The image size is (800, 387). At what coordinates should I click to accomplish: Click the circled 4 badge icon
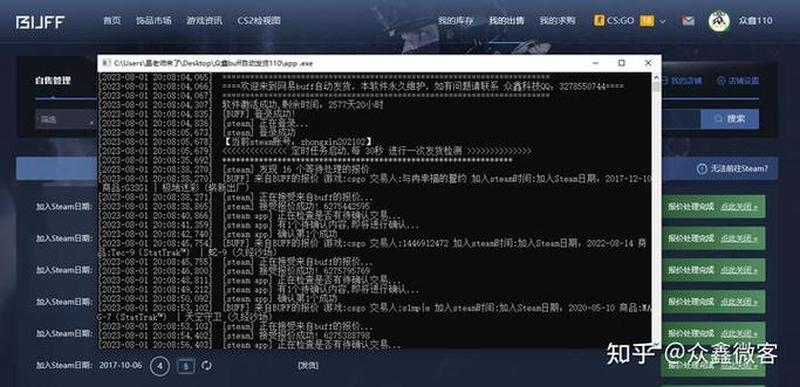coord(160,366)
